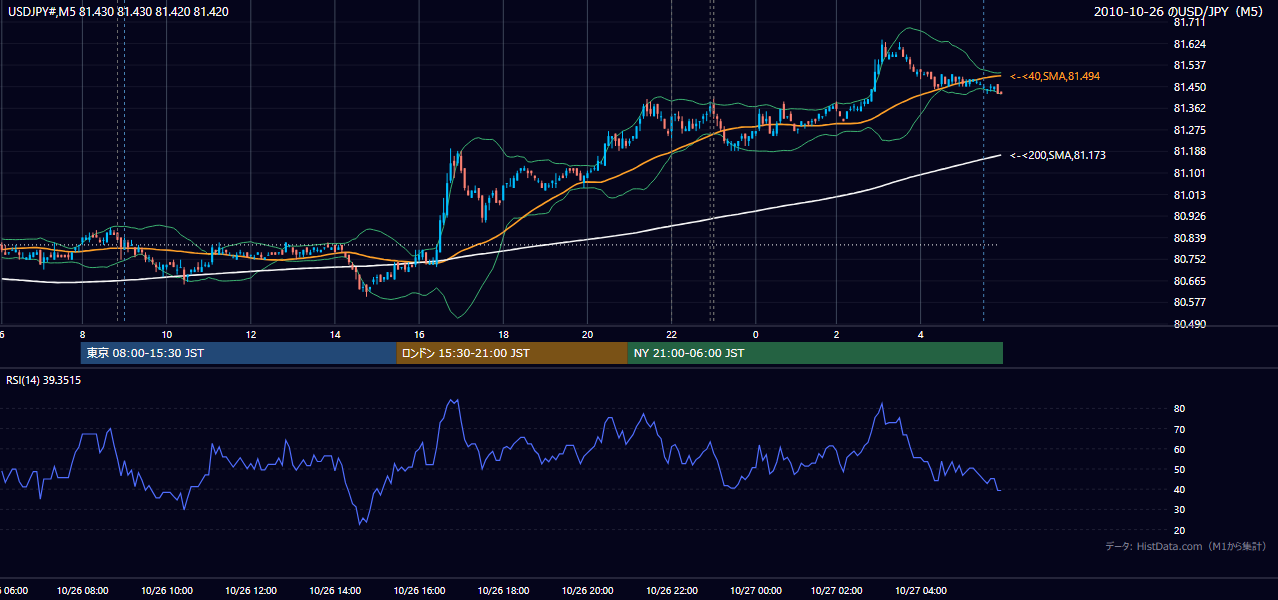The height and width of the screenshot is (600, 1278).
Task: Click RSI scale value 60
Action: pyautogui.click(x=1180, y=449)
